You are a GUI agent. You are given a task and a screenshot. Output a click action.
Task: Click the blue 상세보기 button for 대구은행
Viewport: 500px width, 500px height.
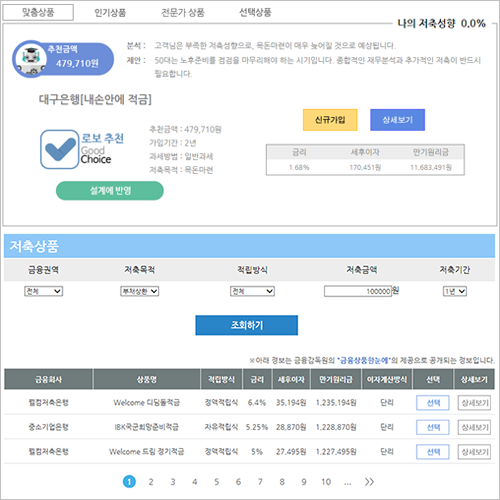point(397,120)
